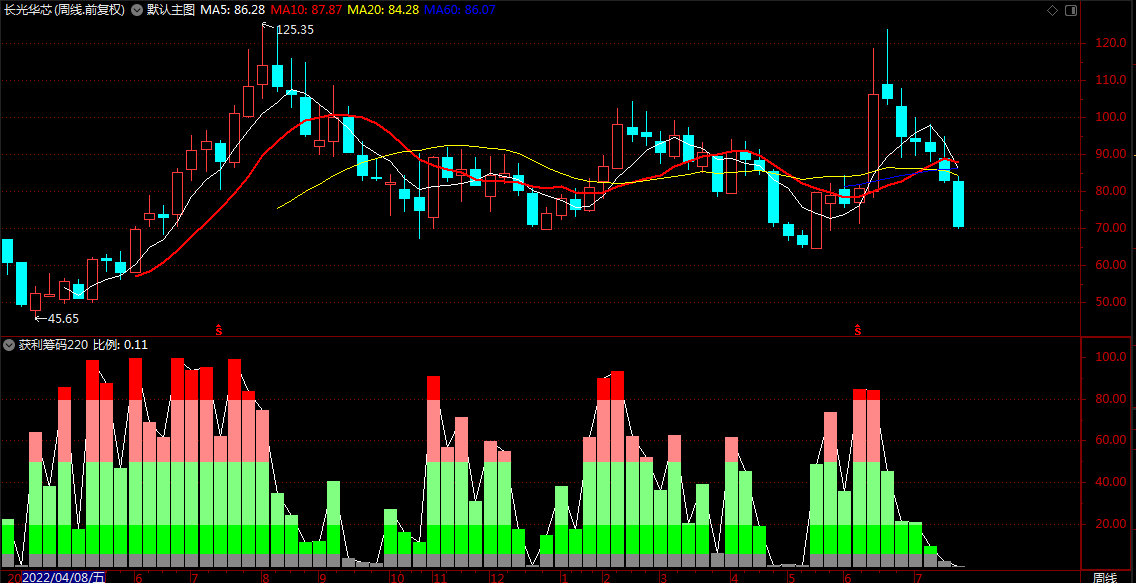Click the 125.35 high price label
This screenshot has height=583, width=1136.
click(x=294, y=30)
